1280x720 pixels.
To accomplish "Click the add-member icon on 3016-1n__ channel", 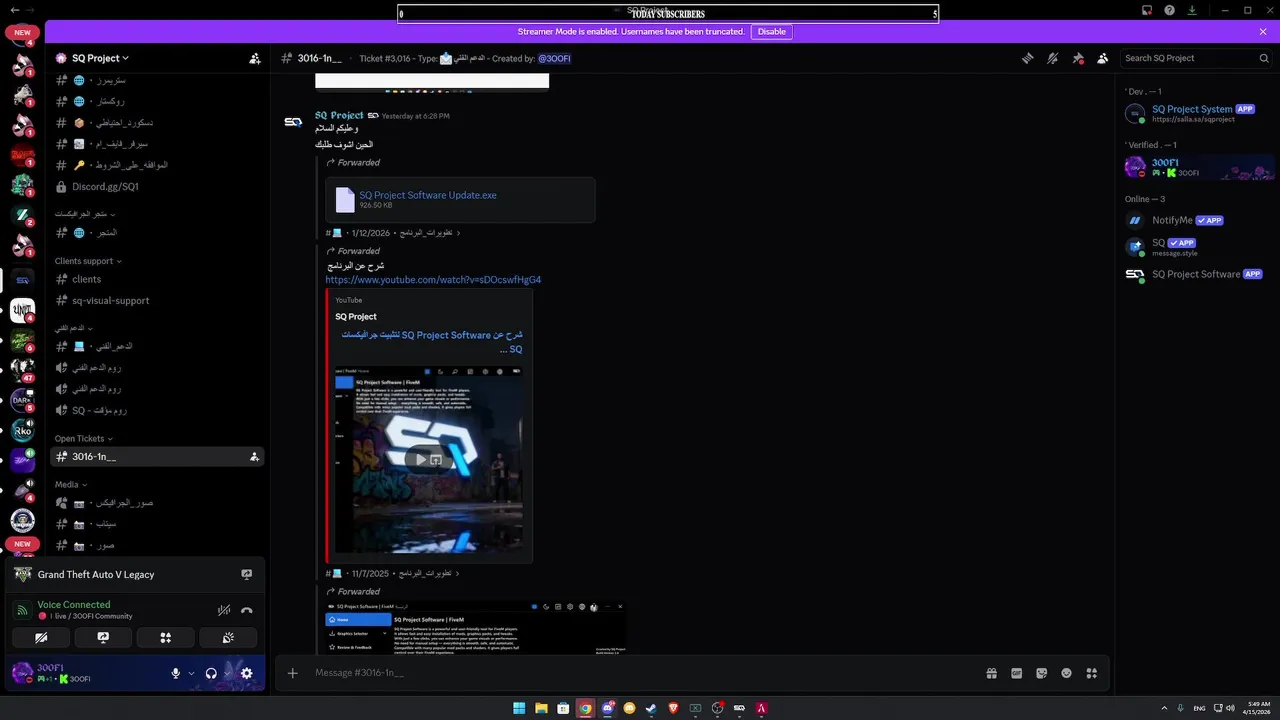I will (254, 457).
